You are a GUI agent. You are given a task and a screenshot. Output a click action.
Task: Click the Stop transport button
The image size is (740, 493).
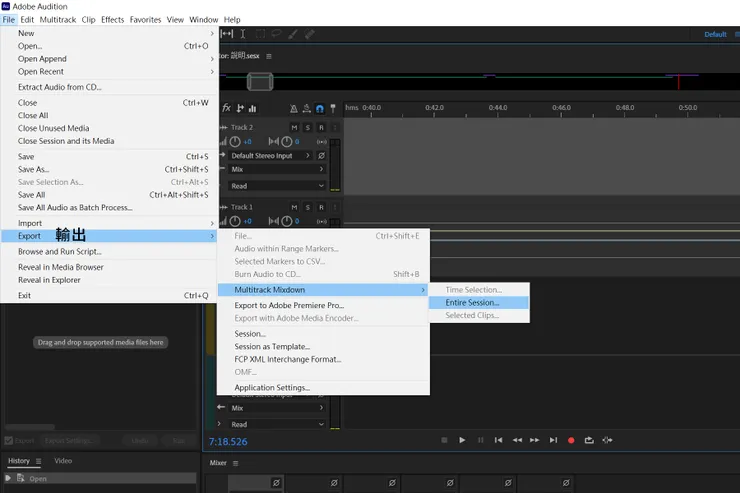(443, 440)
